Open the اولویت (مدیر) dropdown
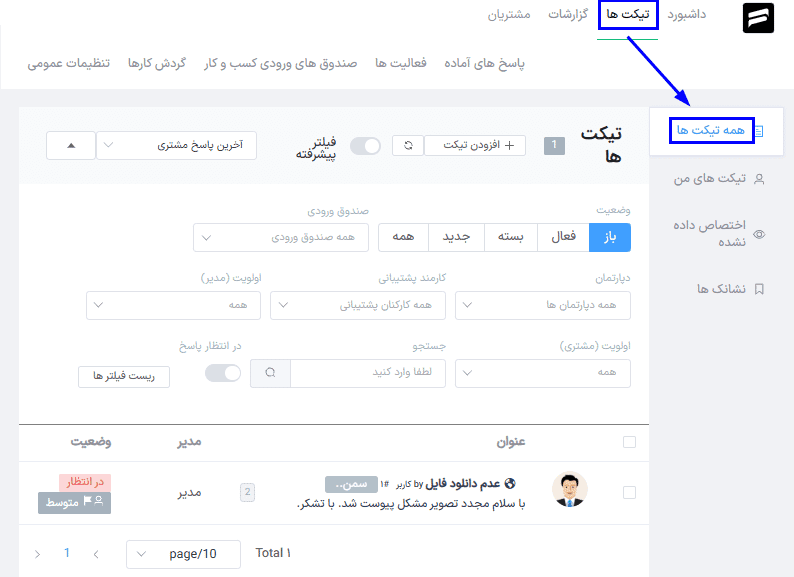The width and height of the screenshot is (794, 577). [x=173, y=305]
